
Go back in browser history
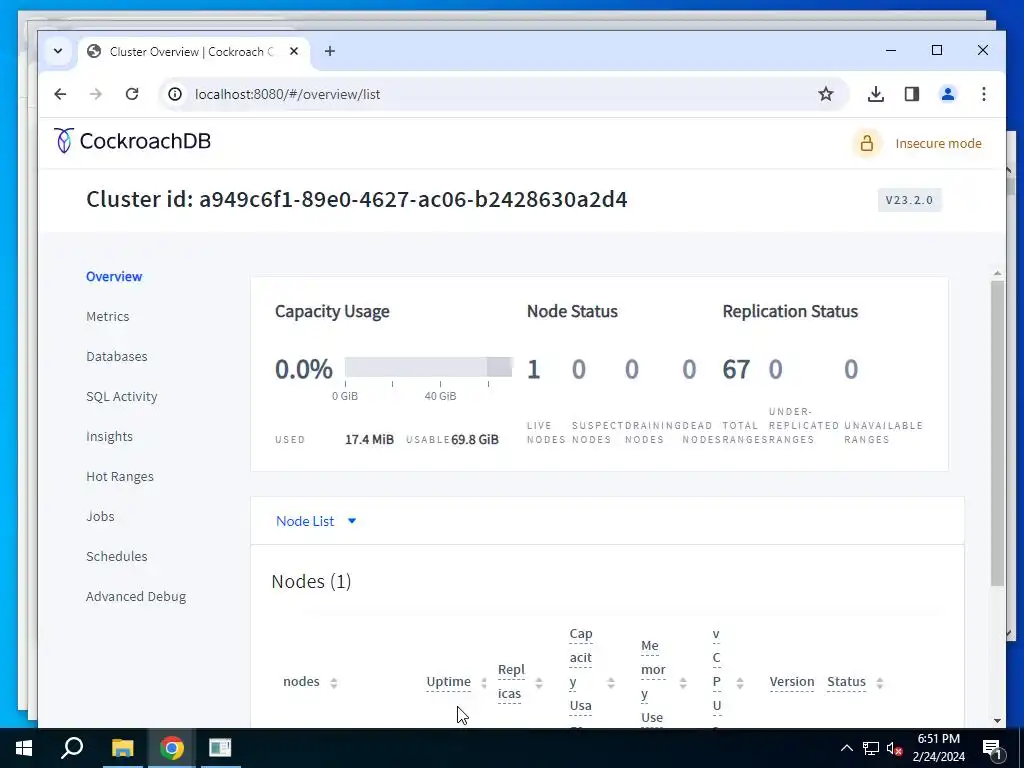60,94
